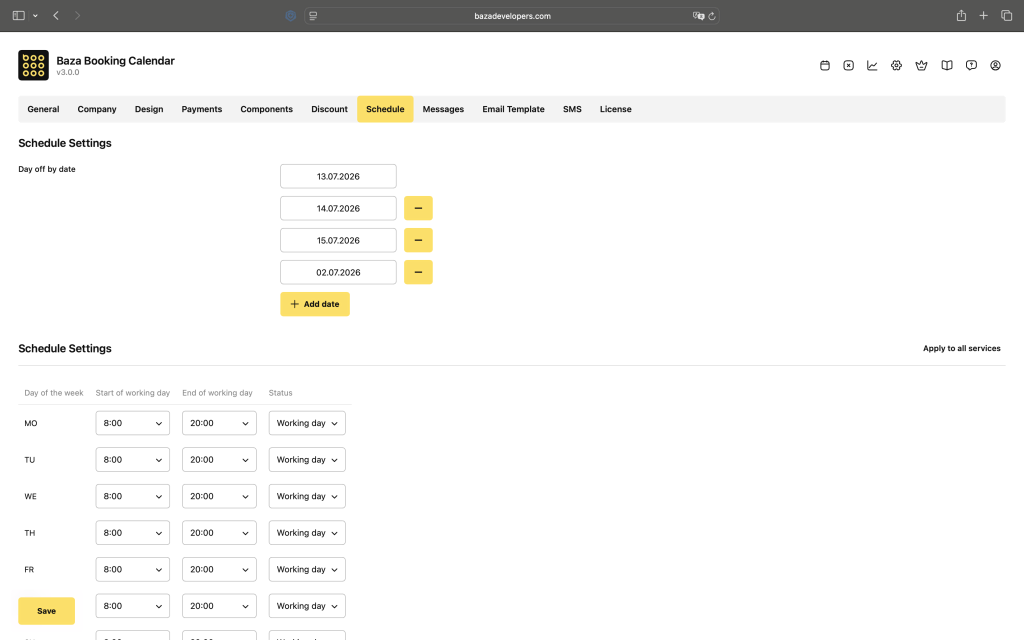Click the crown premium icon
This screenshot has height=640, width=1024.
pos(921,65)
